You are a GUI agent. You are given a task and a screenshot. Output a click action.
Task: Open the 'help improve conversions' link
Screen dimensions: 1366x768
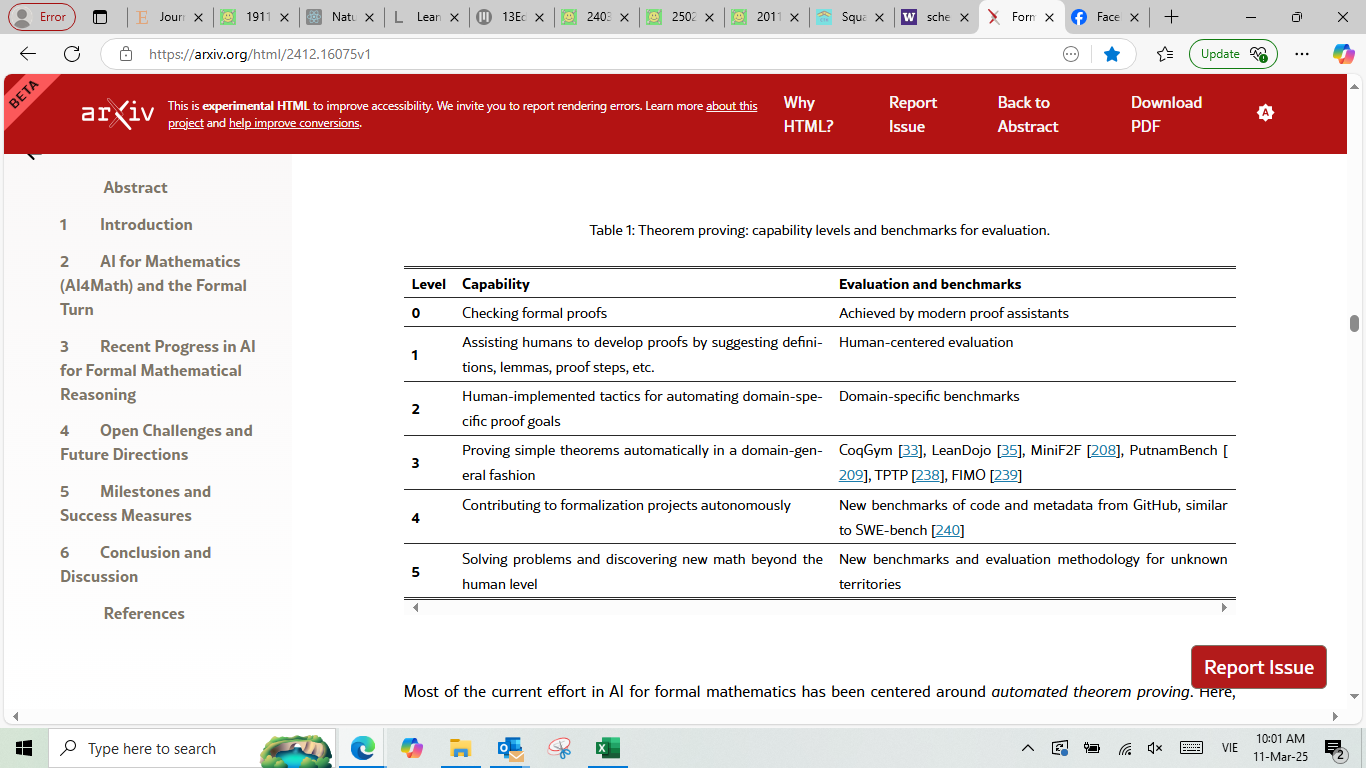(x=294, y=123)
